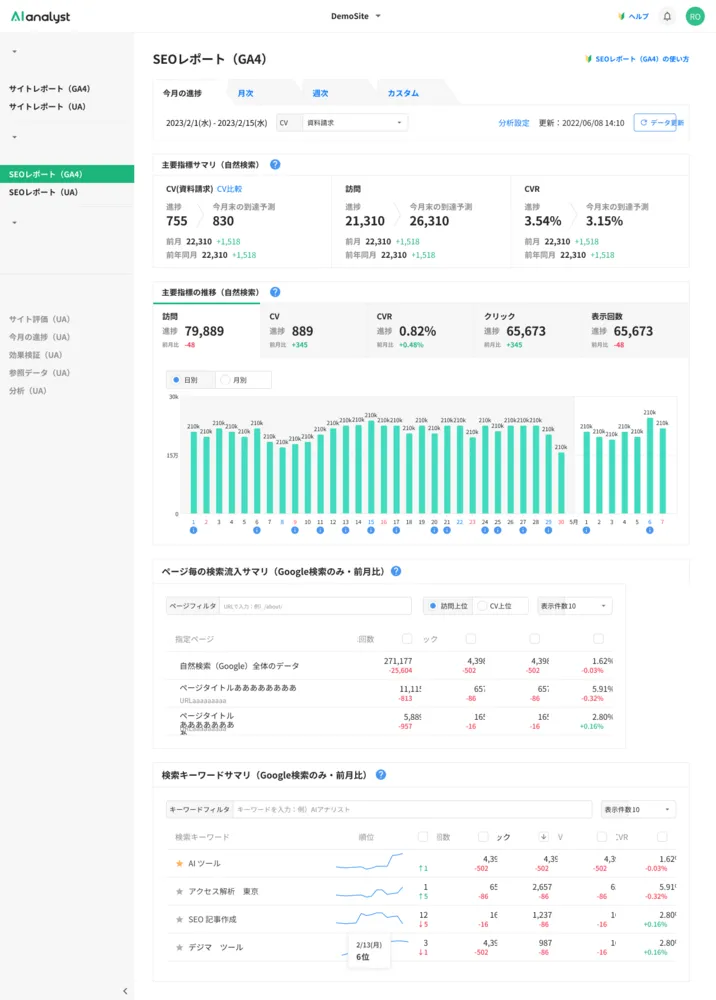Open 表示件数10 dropdown in page summary
Image resolution: width=716 pixels, height=1000 pixels.
point(574,606)
